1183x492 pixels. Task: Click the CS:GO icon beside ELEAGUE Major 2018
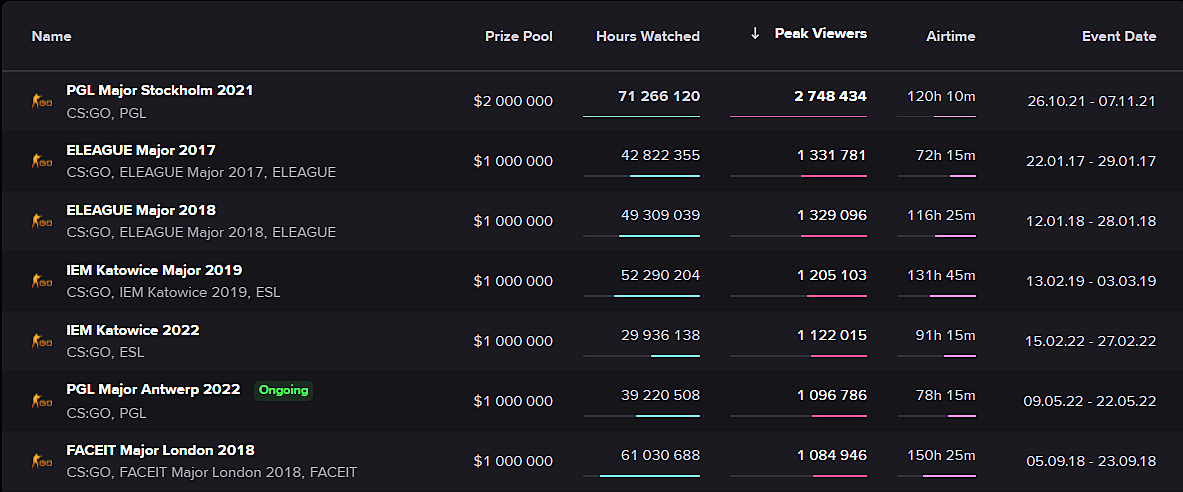coord(41,221)
